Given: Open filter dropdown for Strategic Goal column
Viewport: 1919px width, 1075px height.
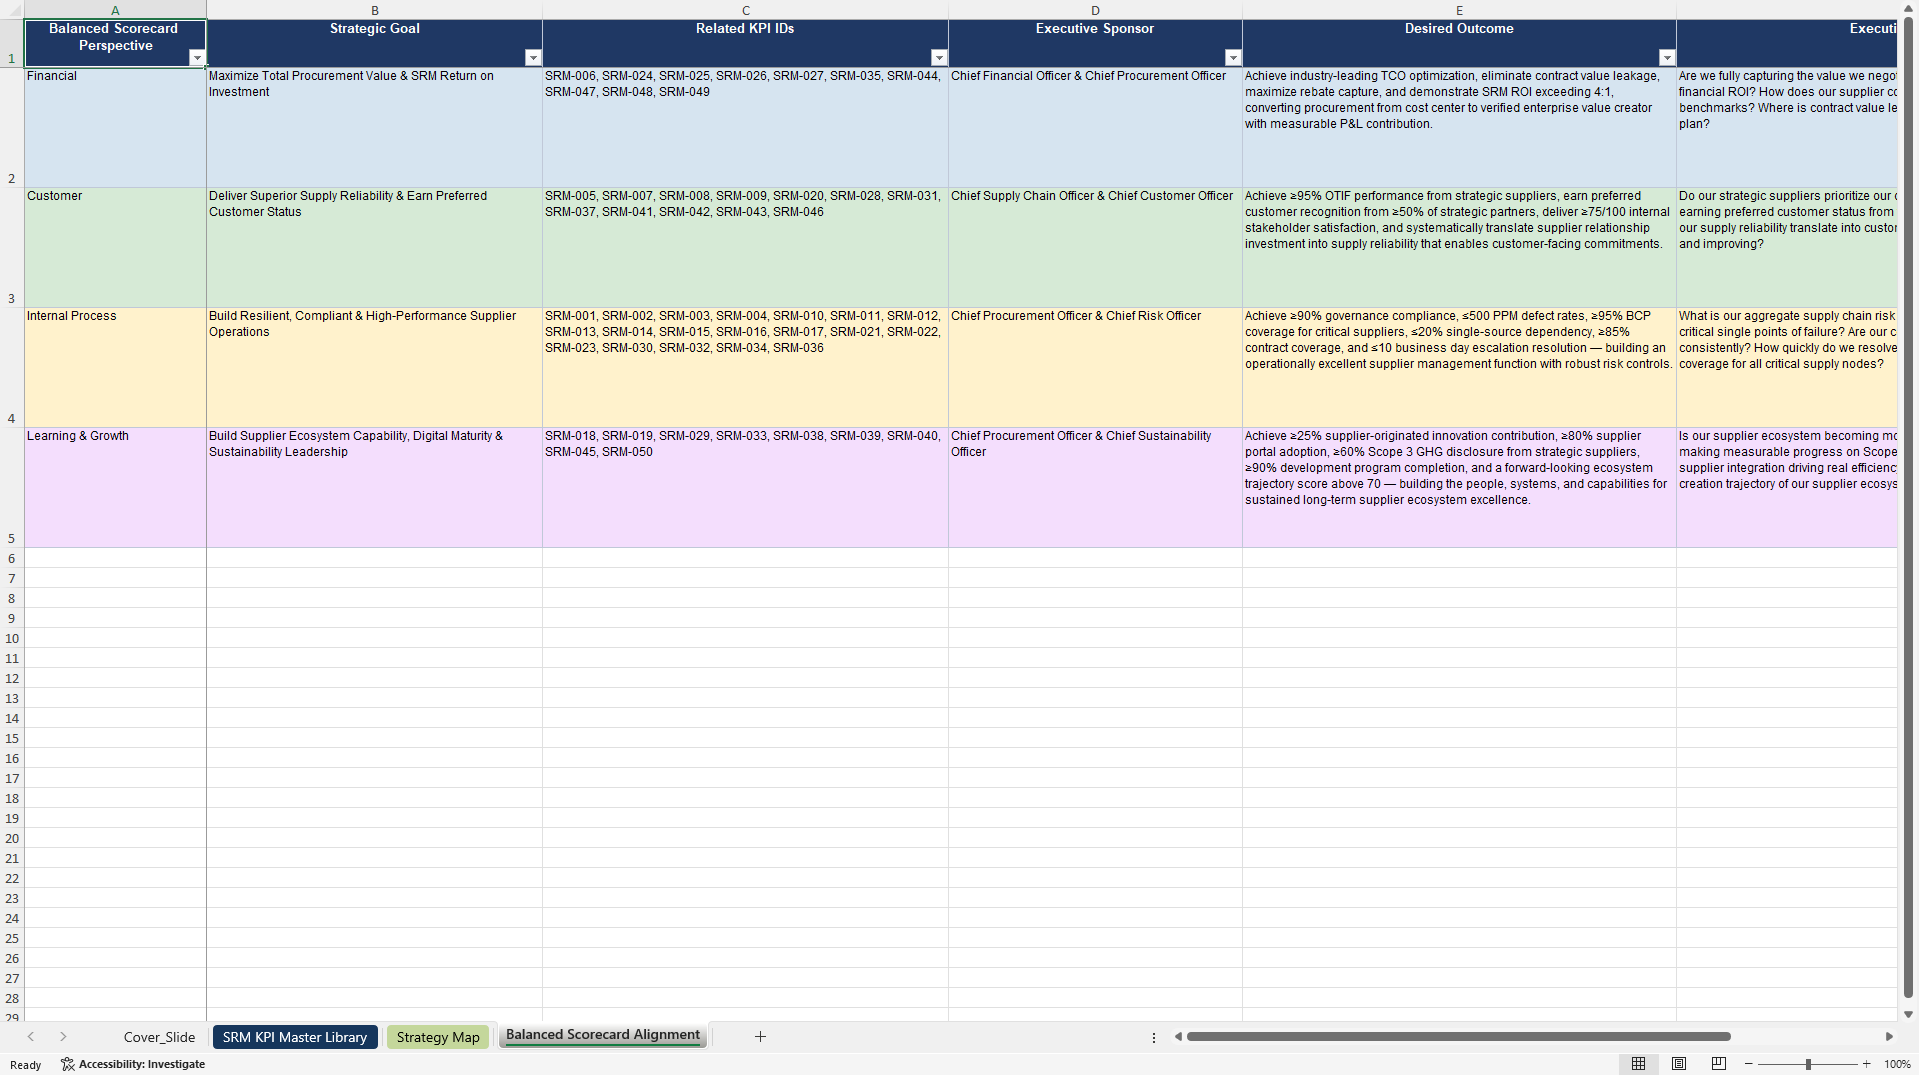Looking at the screenshot, I should (x=533, y=58).
